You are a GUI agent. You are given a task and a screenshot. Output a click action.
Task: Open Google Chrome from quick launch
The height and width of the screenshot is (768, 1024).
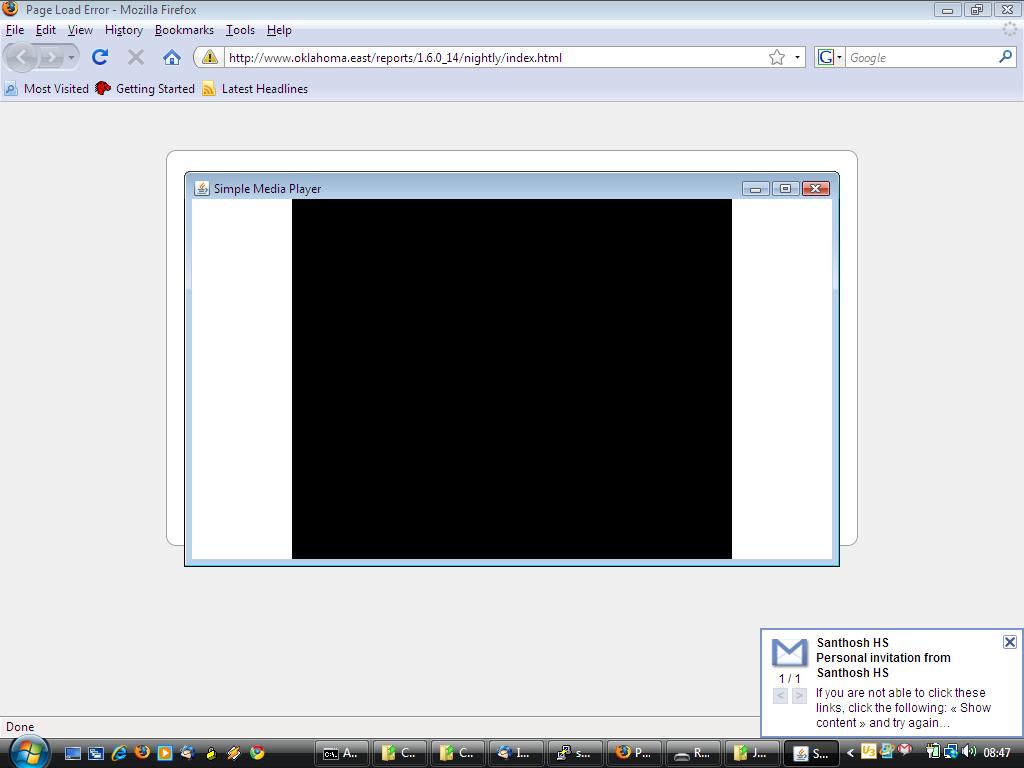click(257, 753)
